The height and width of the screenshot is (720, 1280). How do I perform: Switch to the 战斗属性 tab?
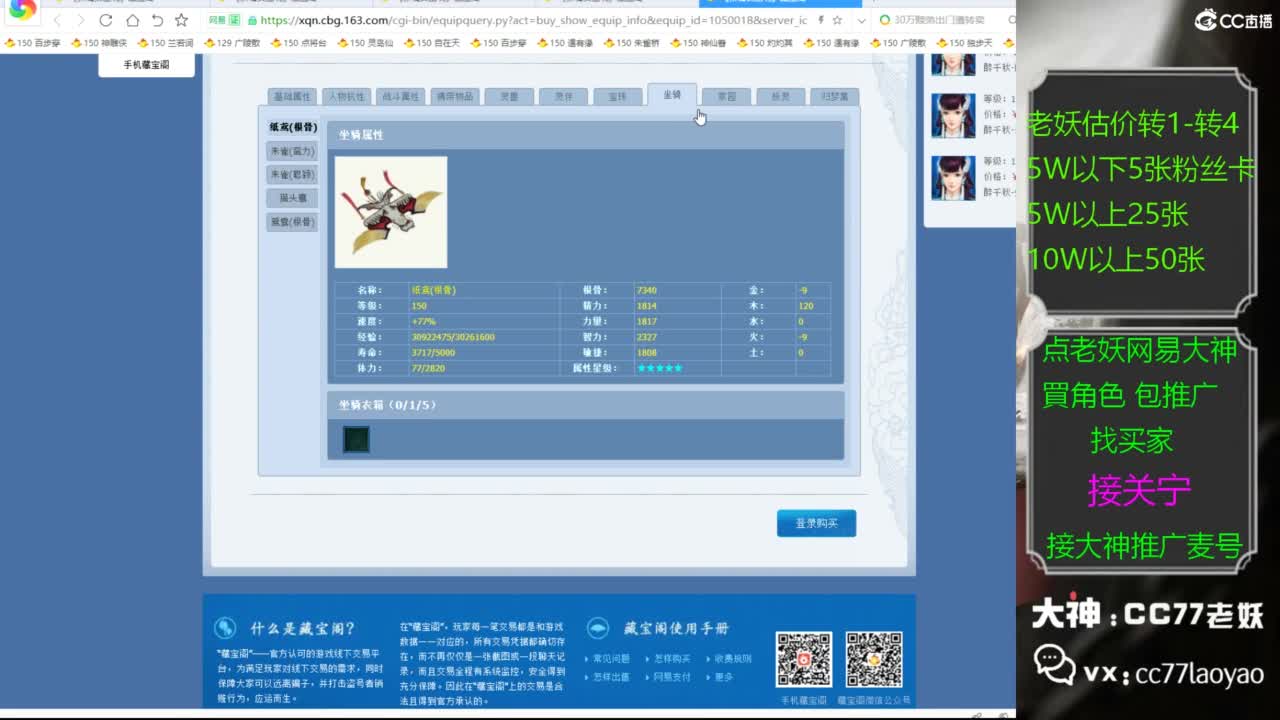400,97
